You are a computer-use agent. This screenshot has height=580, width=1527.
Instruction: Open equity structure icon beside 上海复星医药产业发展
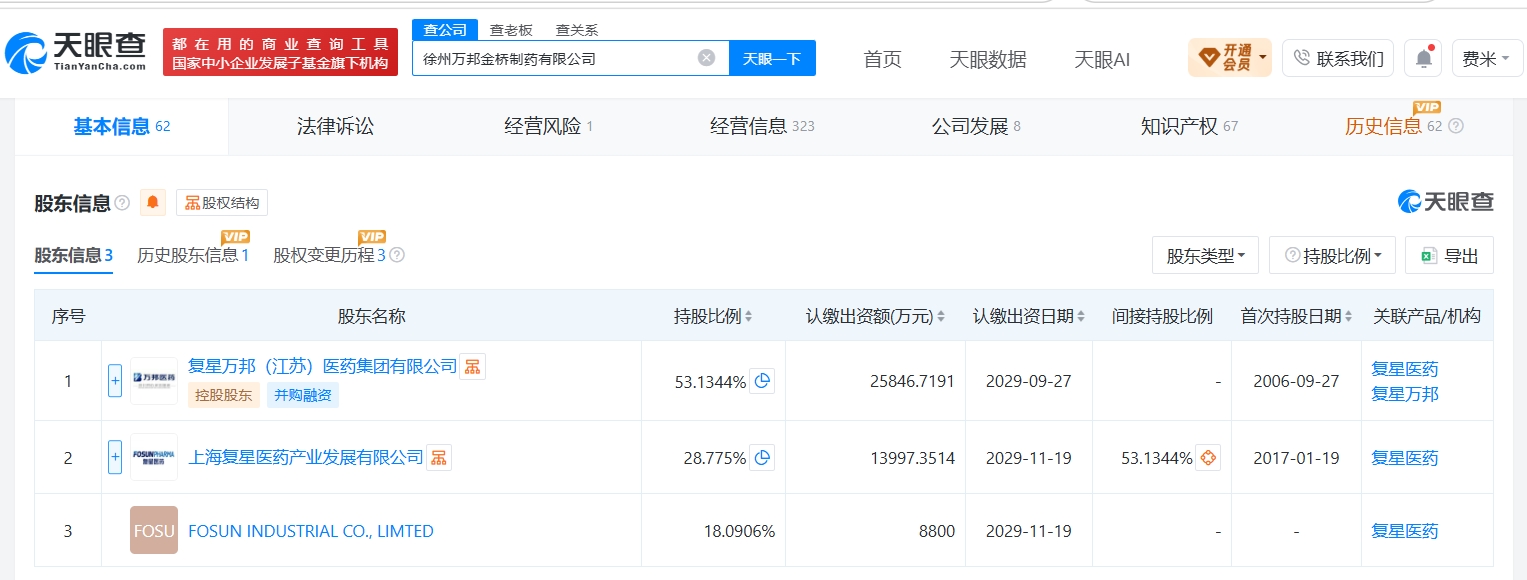click(x=439, y=458)
